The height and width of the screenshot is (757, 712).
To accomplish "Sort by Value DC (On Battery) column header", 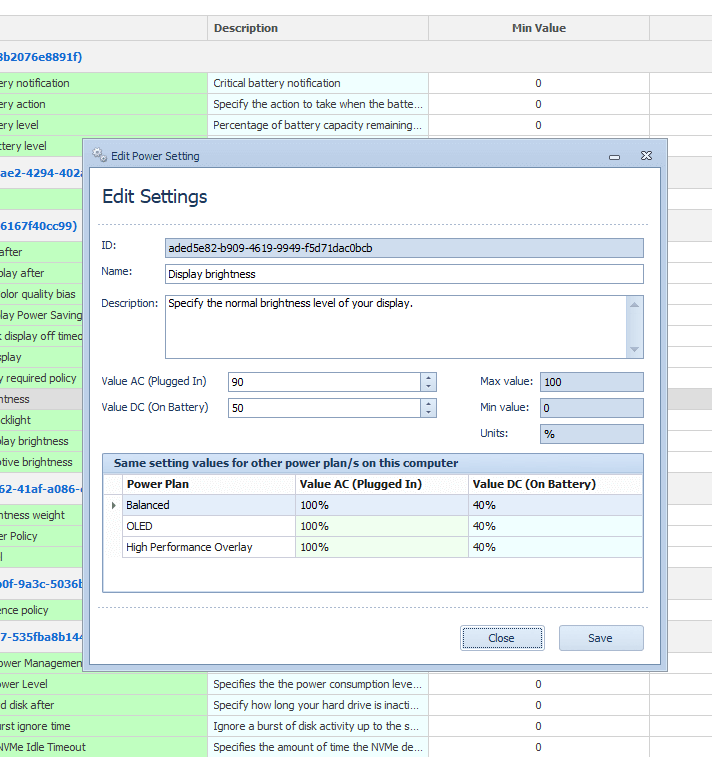I will click(x=555, y=484).
